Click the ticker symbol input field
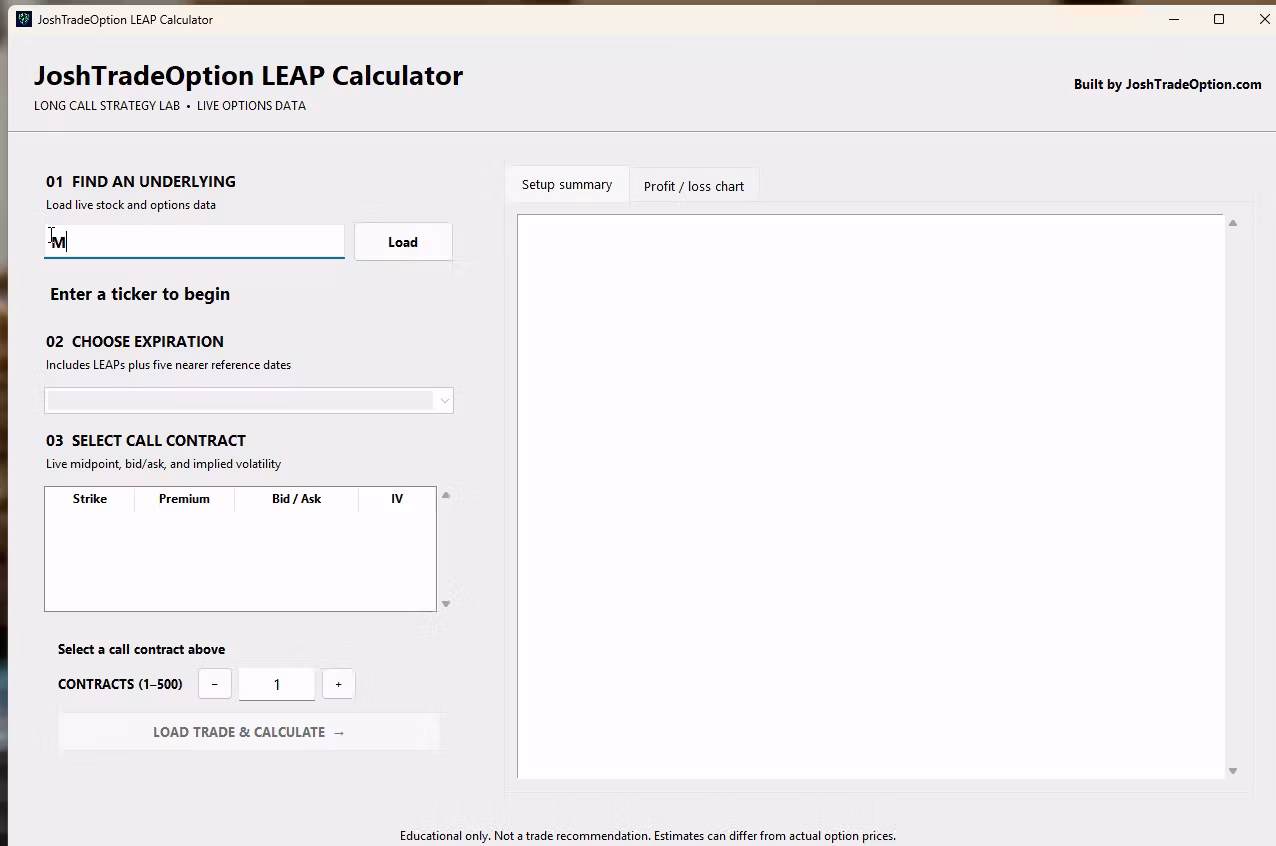 [x=194, y=242]
